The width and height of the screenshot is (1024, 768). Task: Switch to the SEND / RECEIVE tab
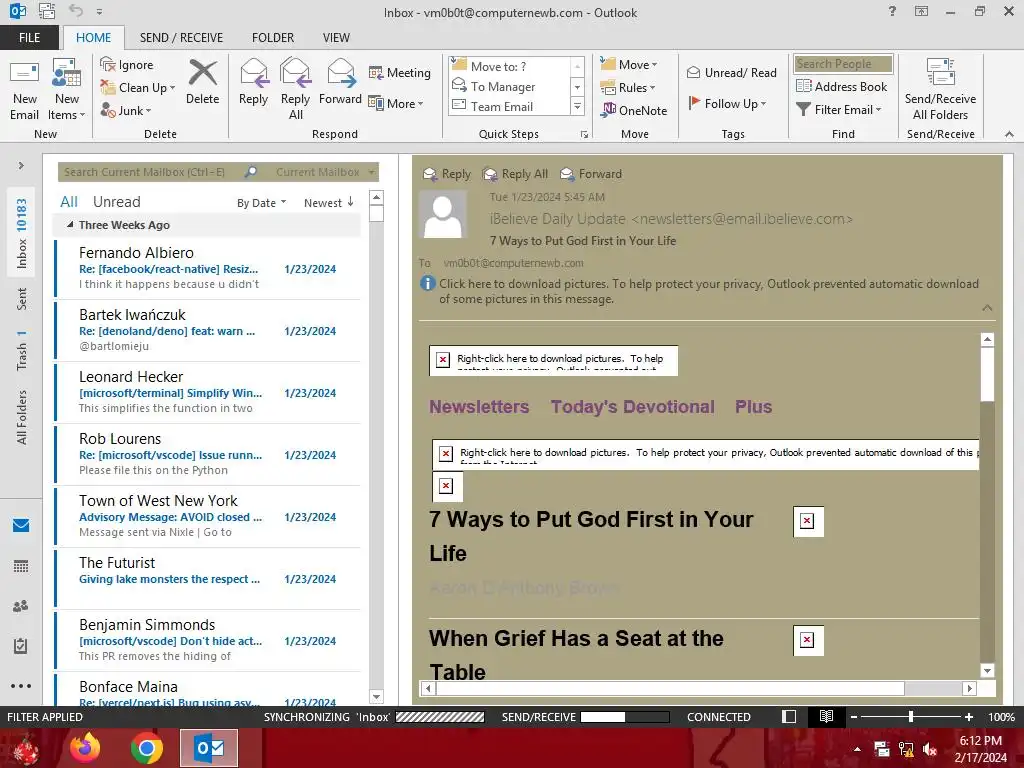tap(181, 38)
